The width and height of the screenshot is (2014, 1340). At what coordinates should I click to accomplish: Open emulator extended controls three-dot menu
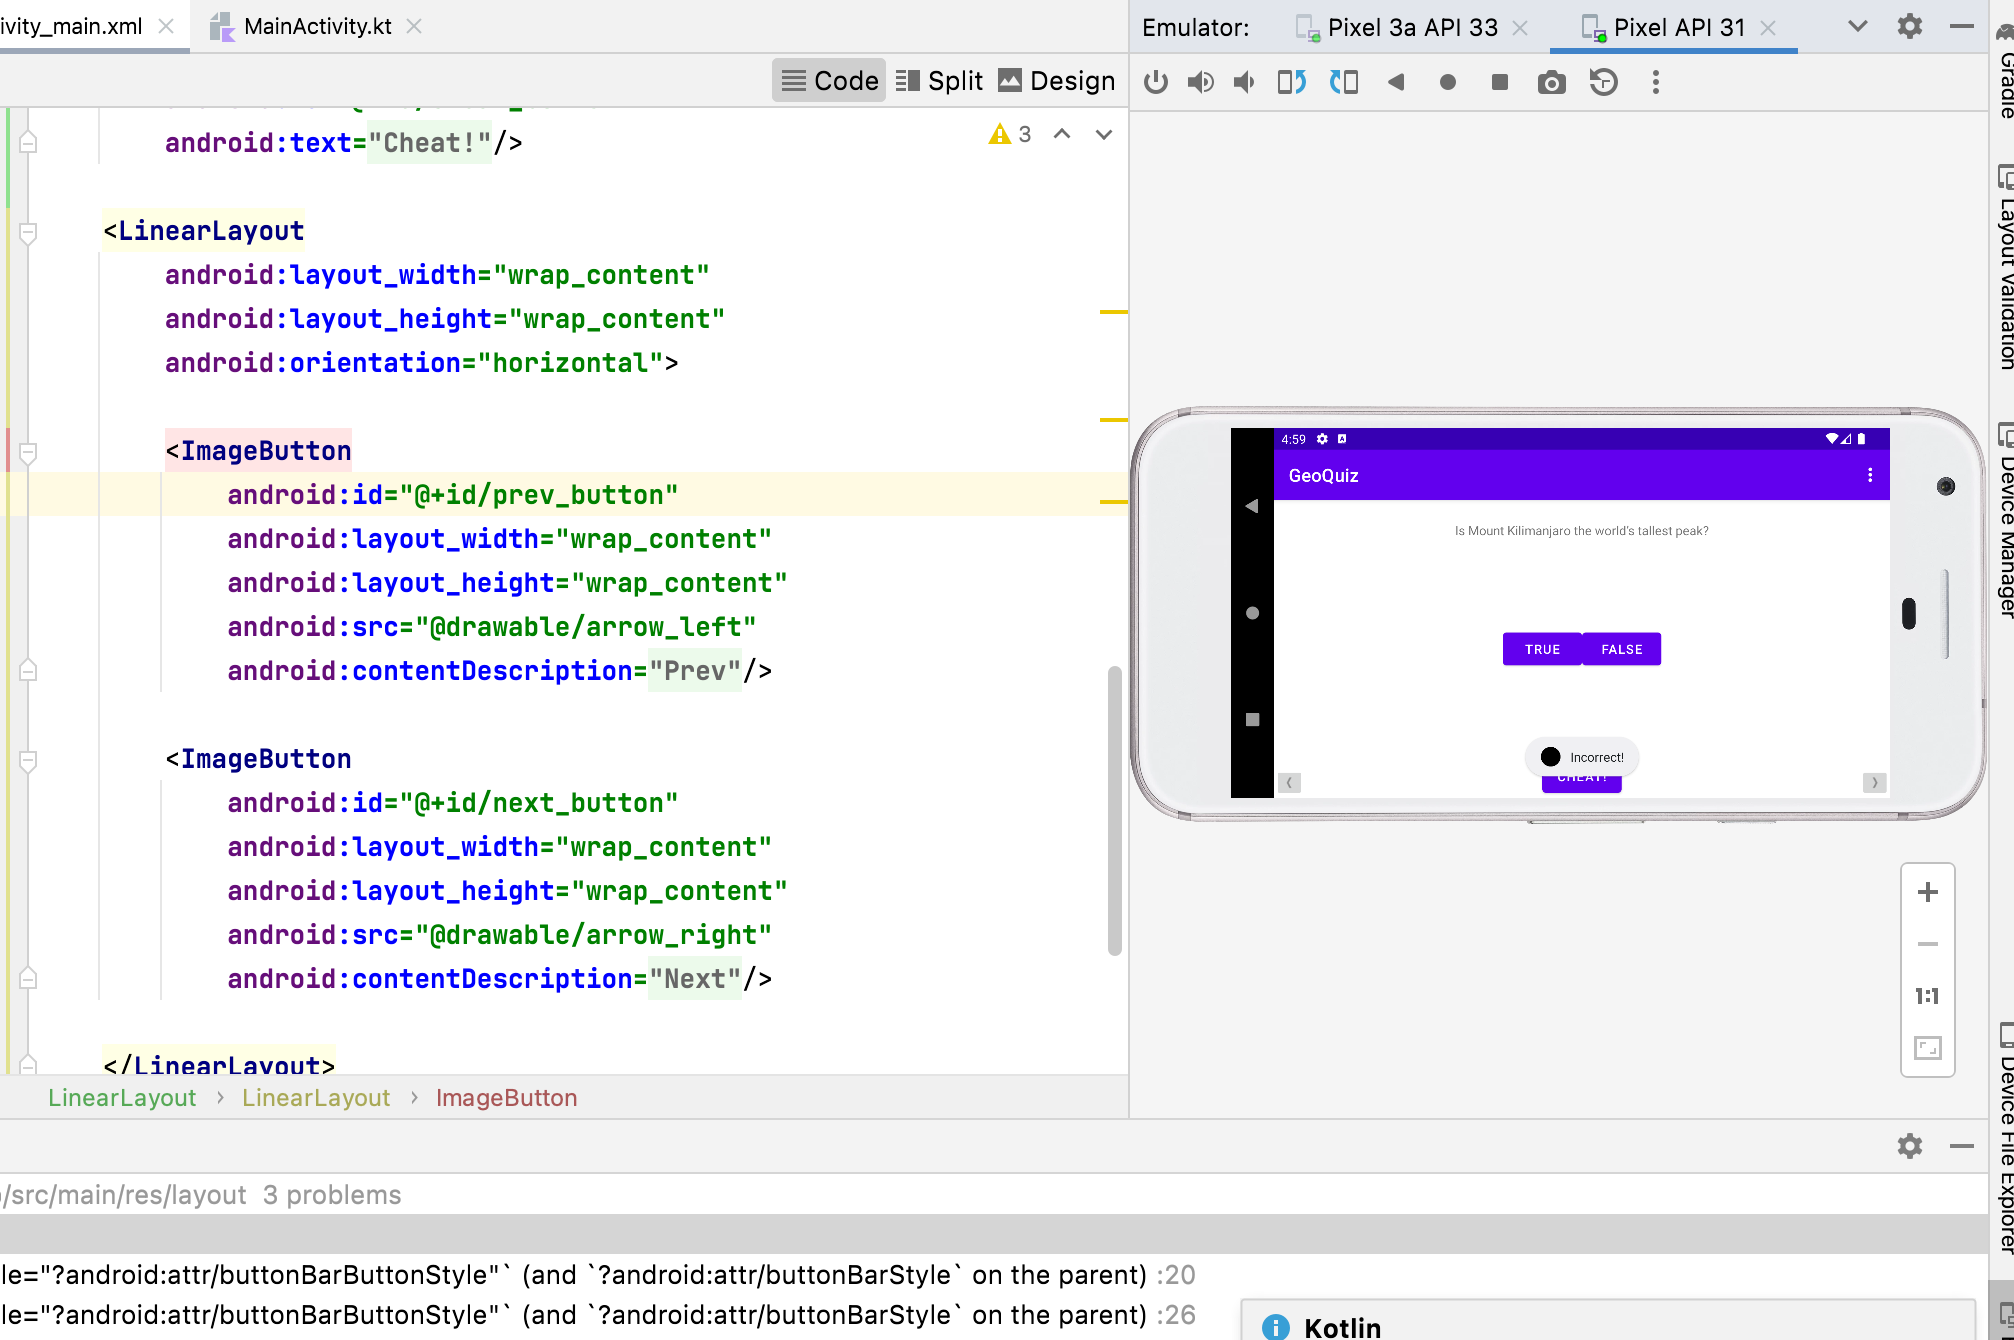pos(1655,82)
